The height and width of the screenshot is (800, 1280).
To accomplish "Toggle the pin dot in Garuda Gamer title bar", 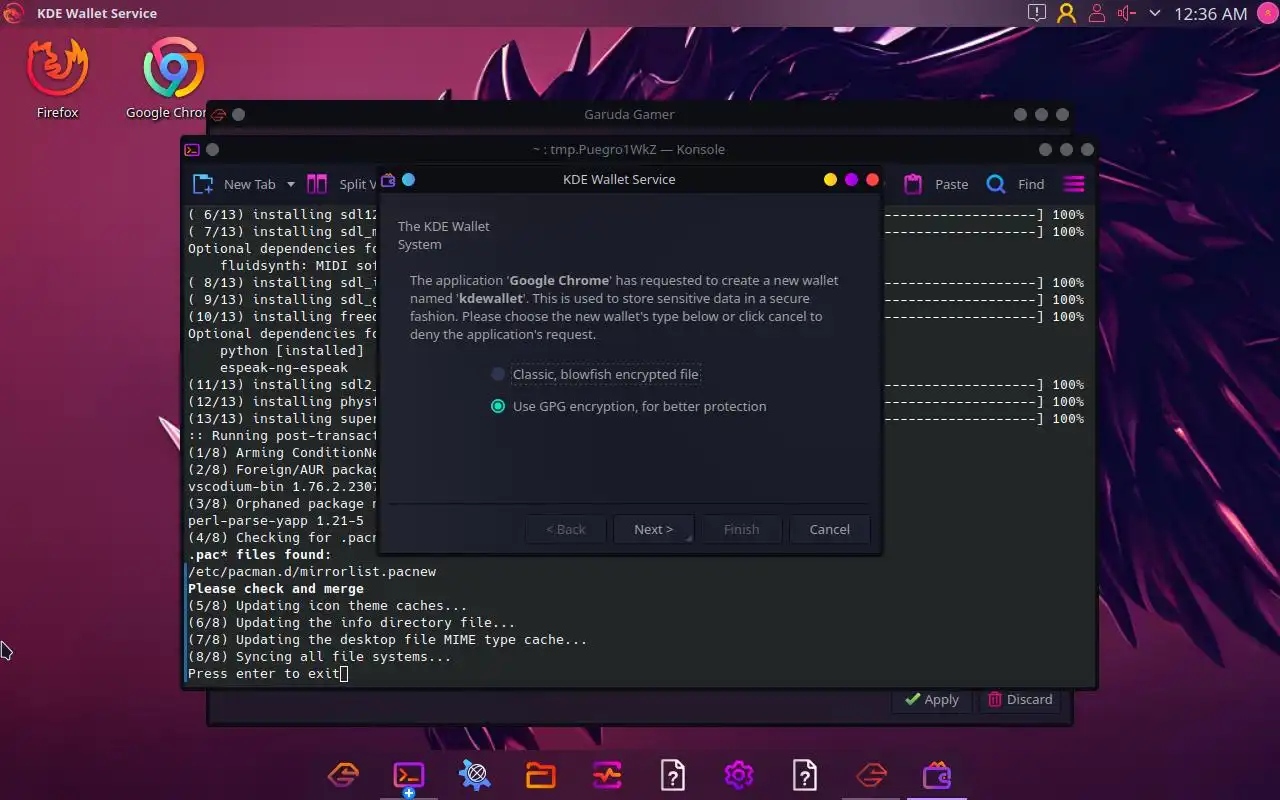I will tap(238, 115).
